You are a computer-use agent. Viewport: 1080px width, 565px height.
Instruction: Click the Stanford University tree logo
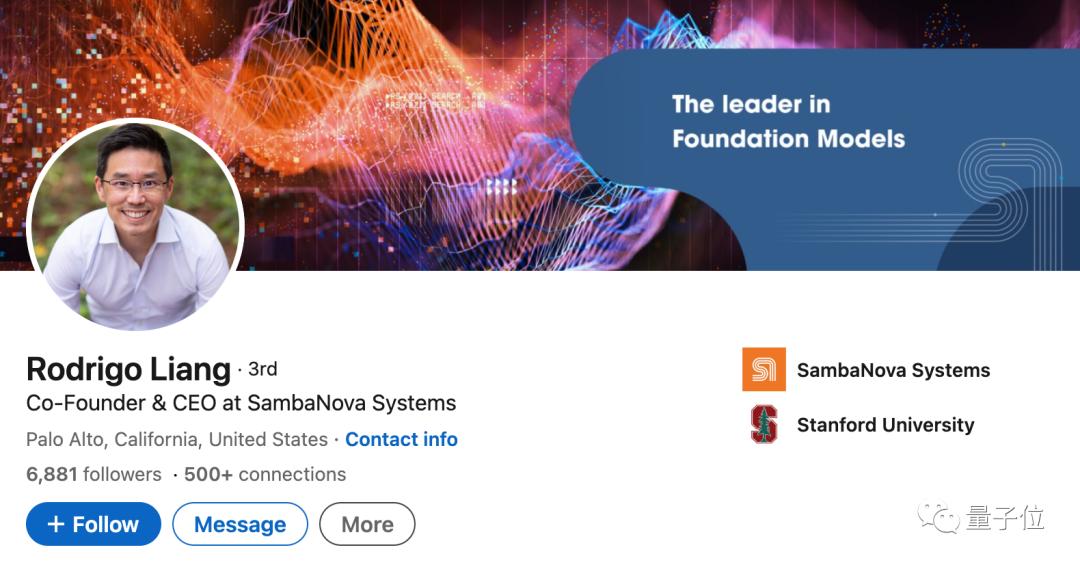click(764, 424)
